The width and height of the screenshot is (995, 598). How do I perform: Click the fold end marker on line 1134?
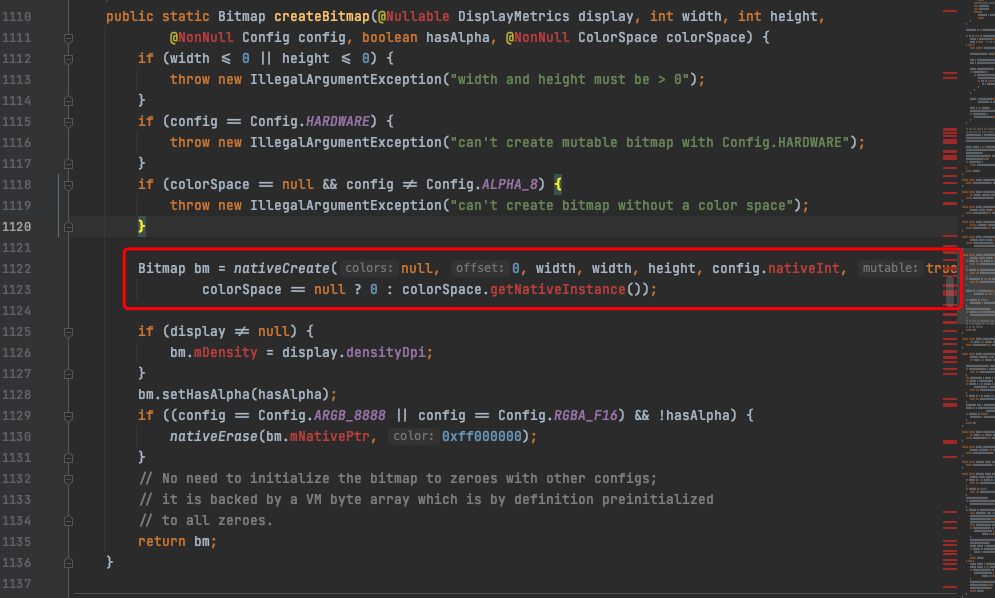pos(69,521)
